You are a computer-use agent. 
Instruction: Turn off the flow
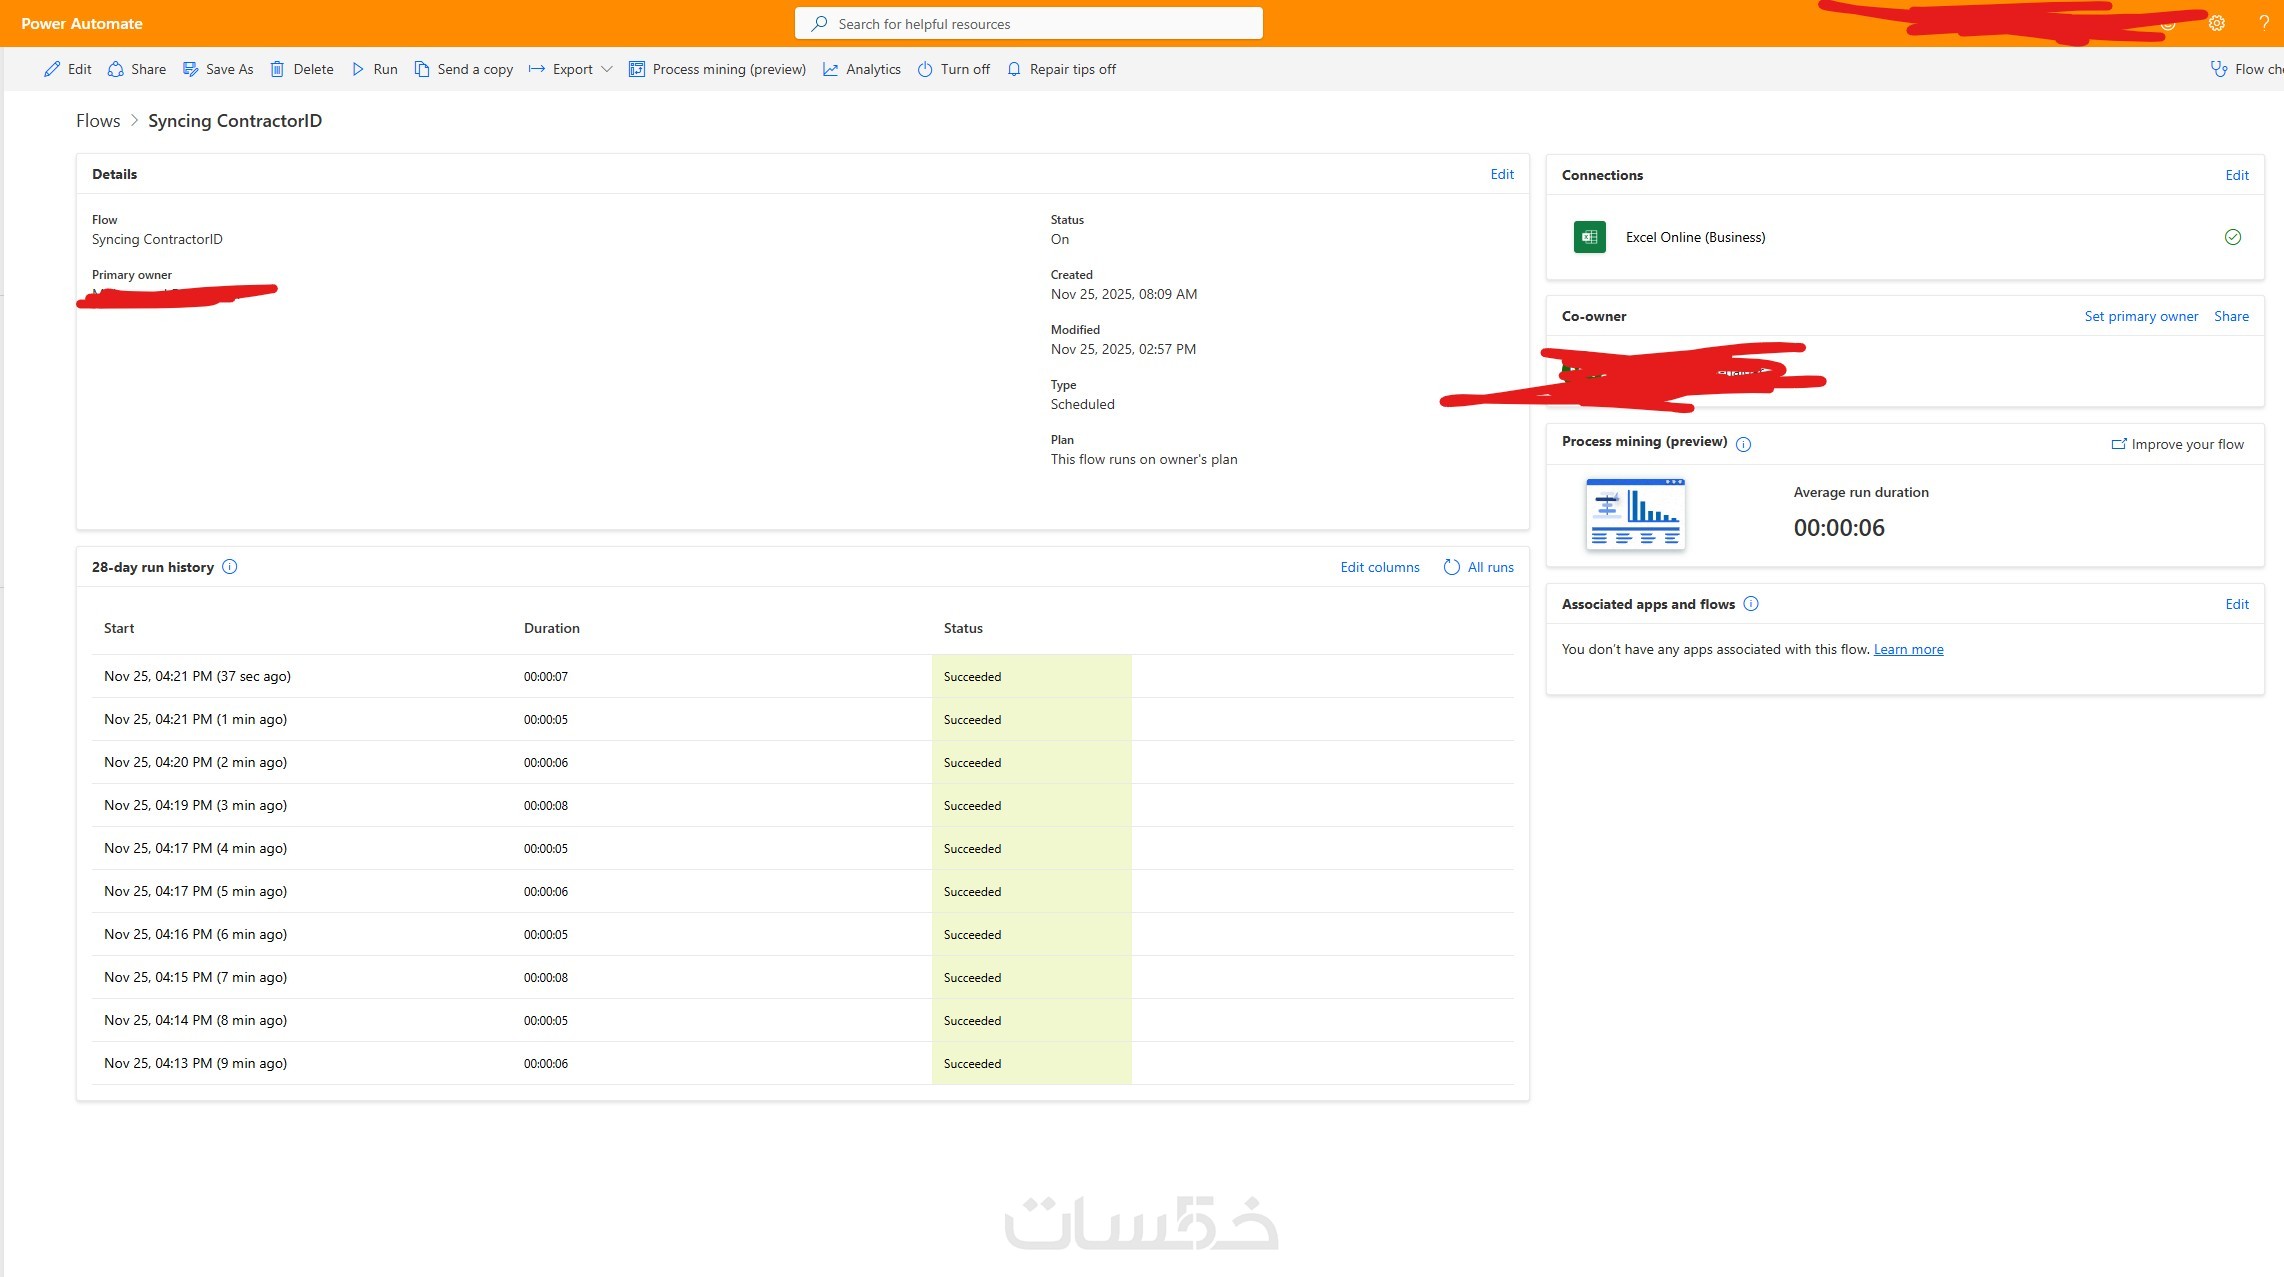click(x=953, y=69)
